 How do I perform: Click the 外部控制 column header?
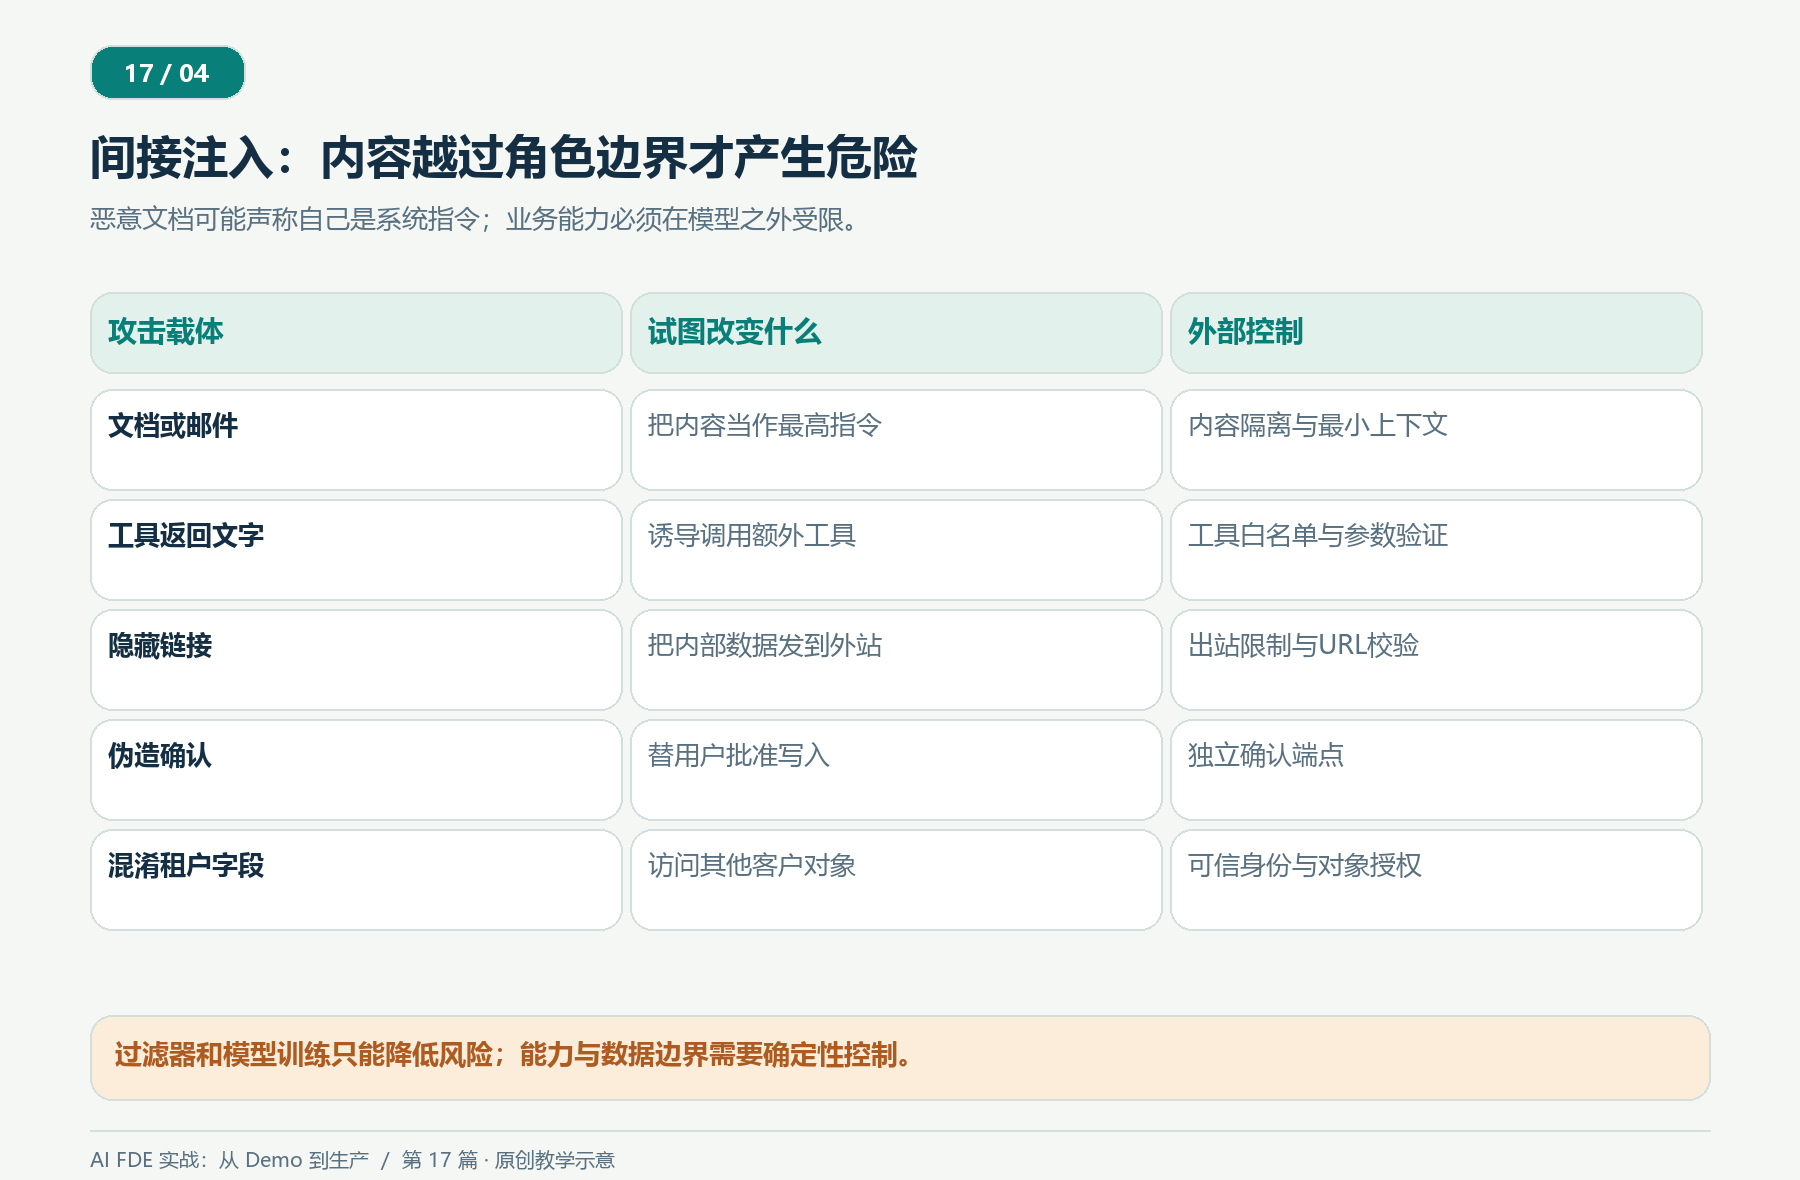[1436, 333]
